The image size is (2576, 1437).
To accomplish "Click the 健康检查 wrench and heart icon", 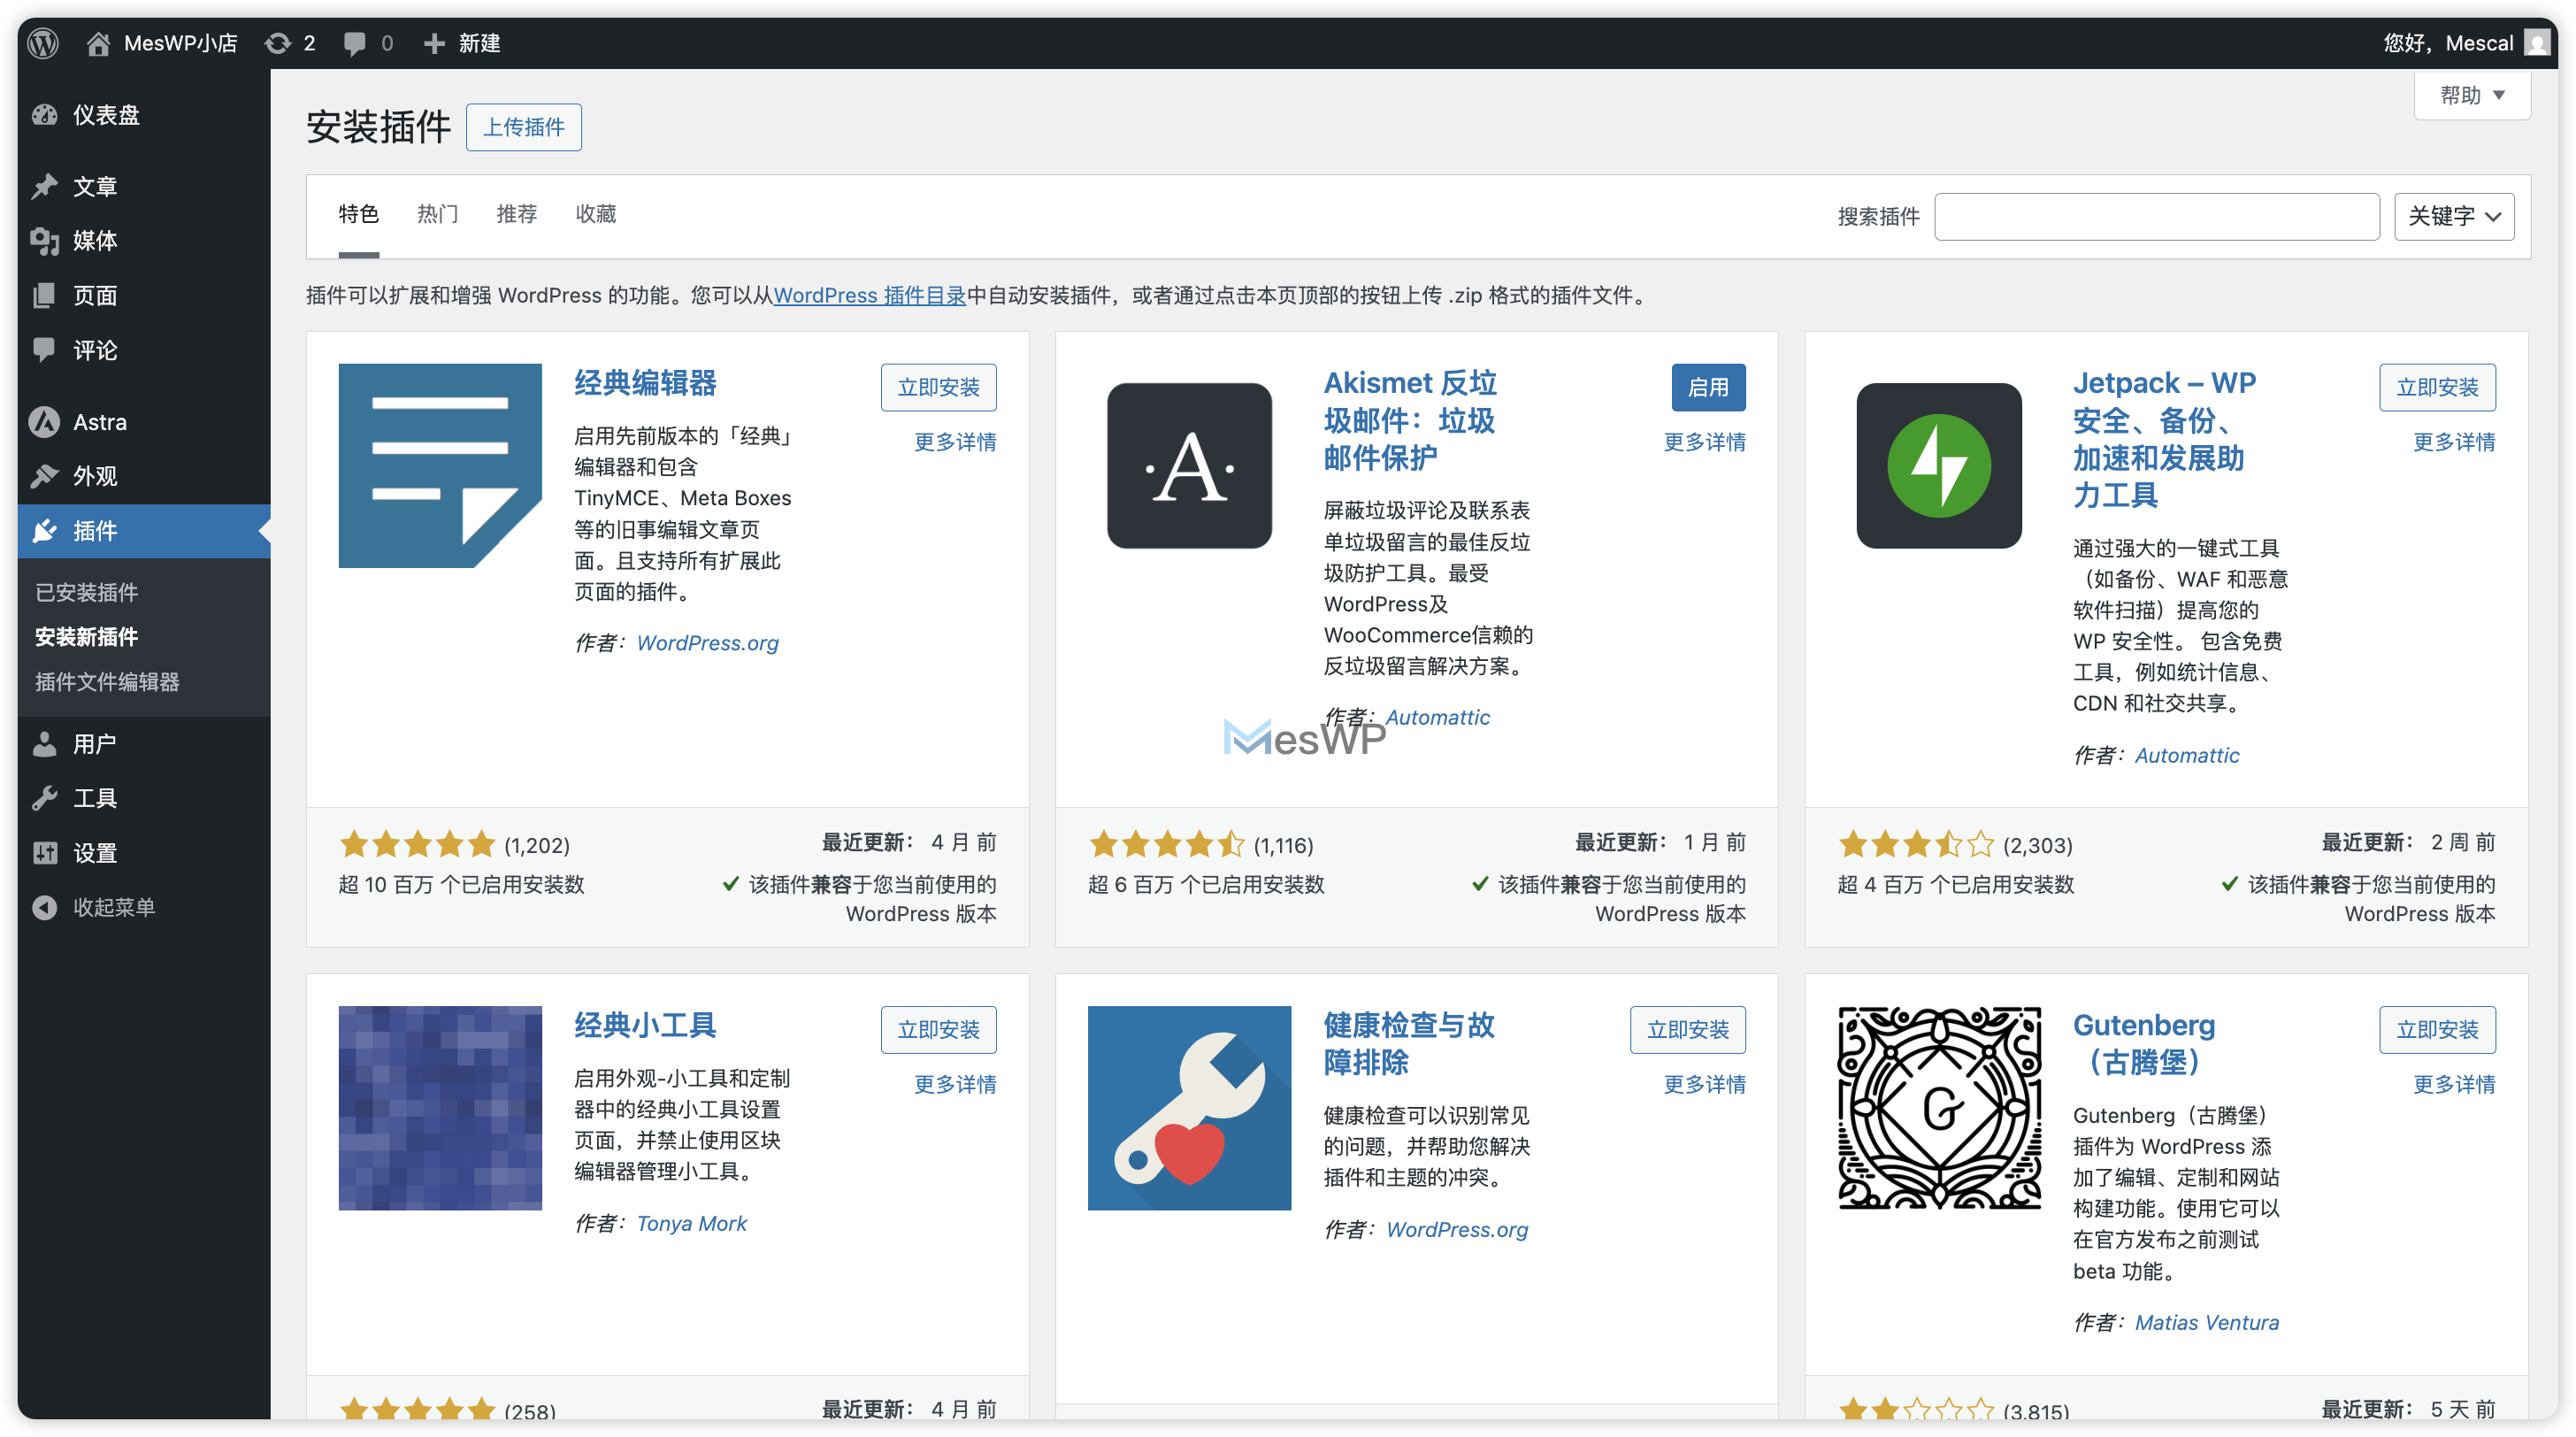I will pos(1189,1108).
